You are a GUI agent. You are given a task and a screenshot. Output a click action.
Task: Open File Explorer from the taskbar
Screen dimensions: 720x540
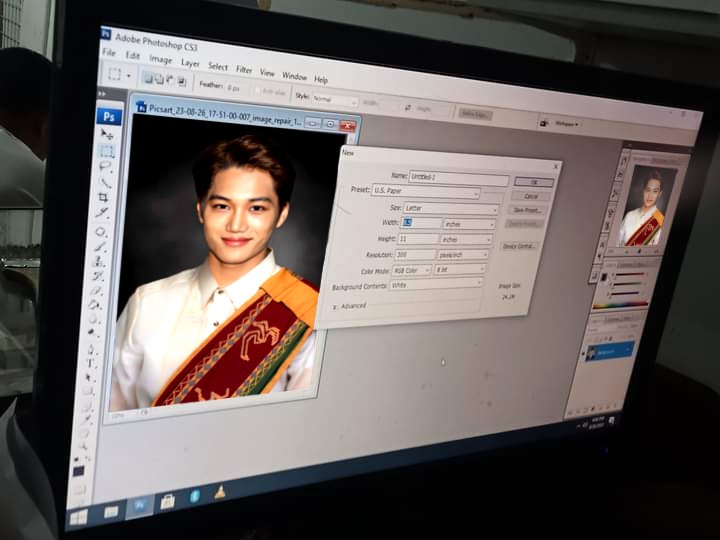pos(111,511)
